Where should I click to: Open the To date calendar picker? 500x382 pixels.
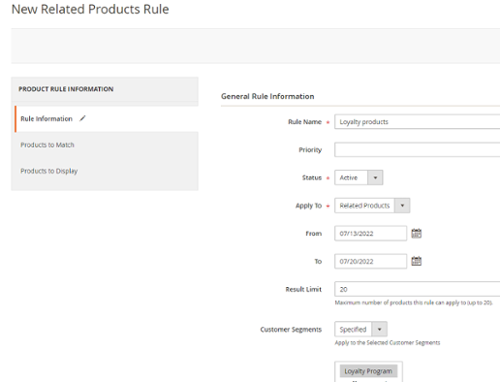coord(416,261)
